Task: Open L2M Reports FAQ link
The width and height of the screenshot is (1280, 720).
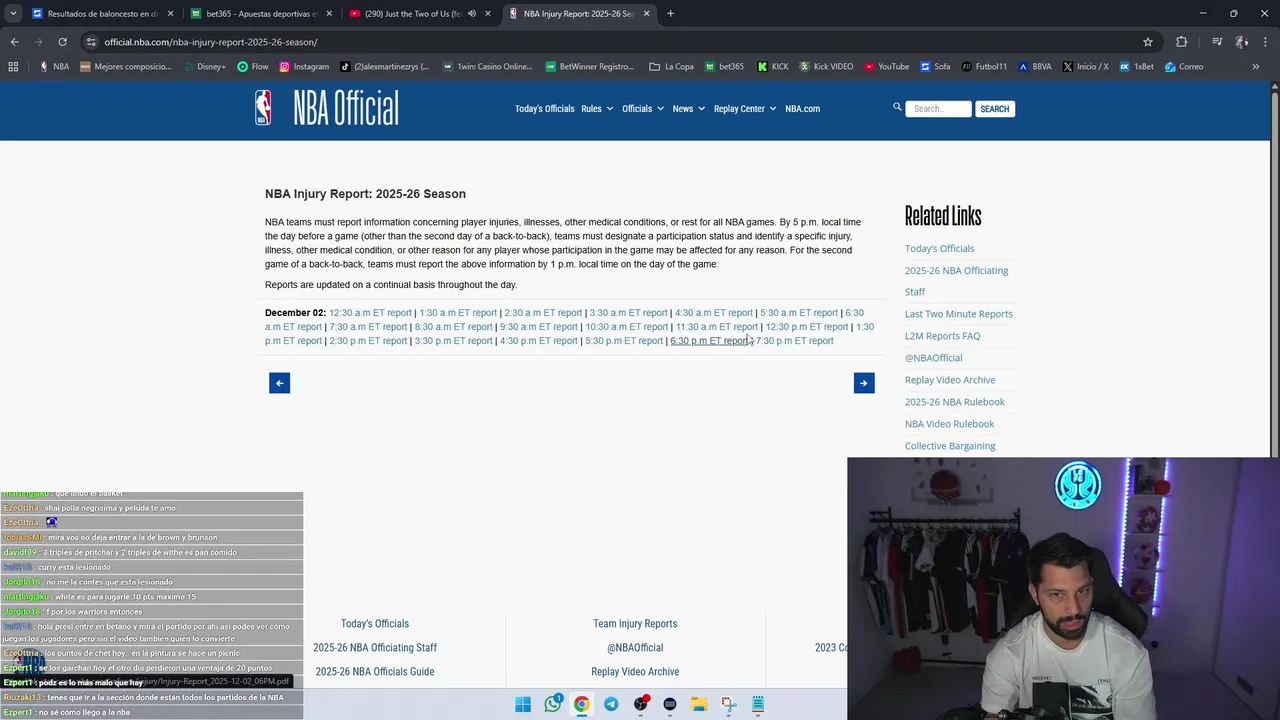Action: (x=942, y=336)
